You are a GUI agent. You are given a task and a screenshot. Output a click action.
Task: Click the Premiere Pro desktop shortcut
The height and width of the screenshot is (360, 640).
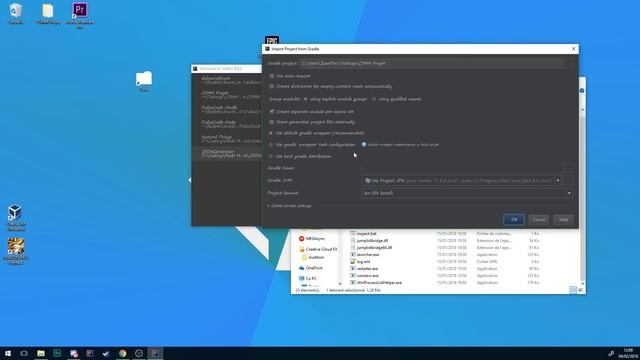pos(80,15)
